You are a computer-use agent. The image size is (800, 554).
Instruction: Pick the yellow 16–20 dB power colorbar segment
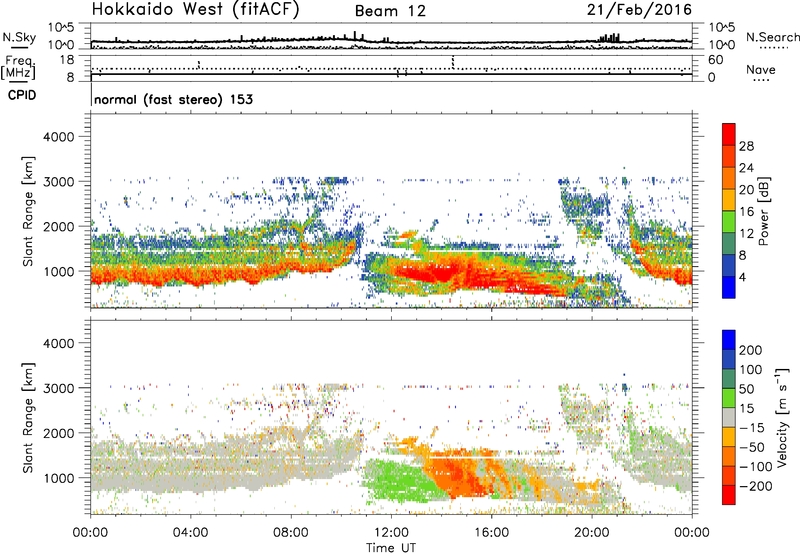point(729,200)
